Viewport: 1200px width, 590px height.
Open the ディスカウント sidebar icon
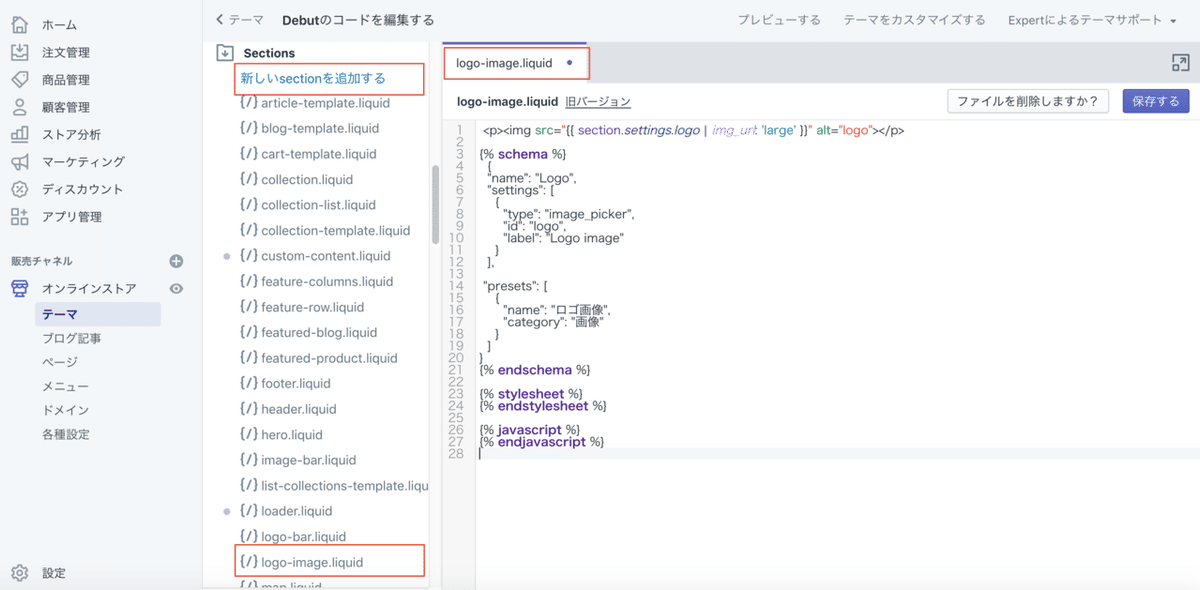pos(20,189)
